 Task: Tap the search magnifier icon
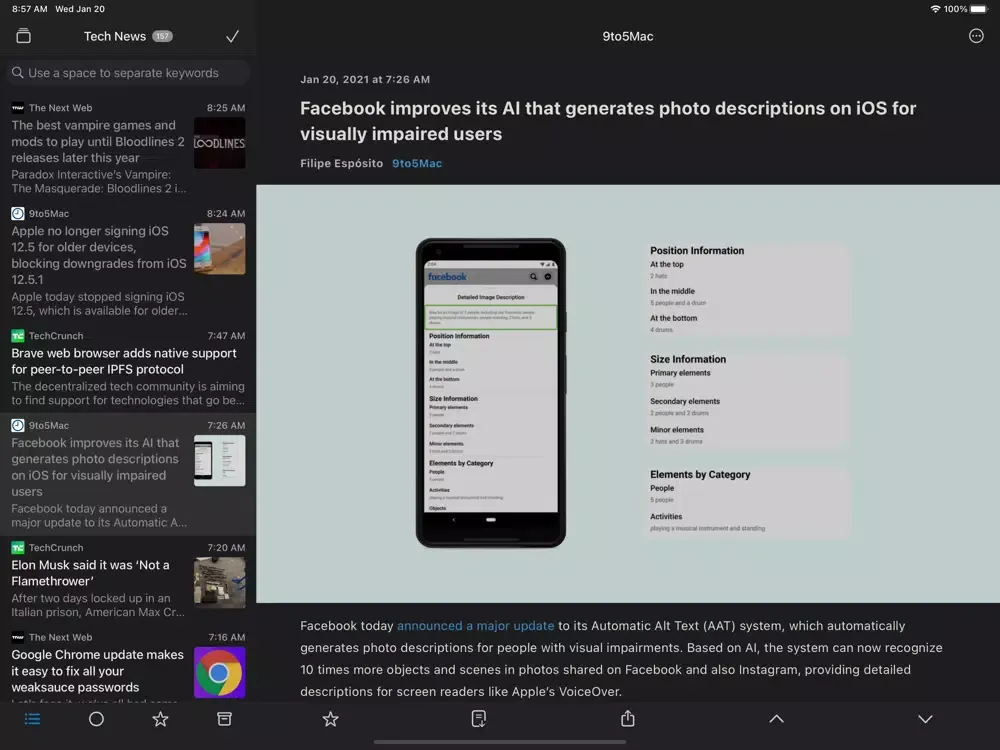[18, 73]
